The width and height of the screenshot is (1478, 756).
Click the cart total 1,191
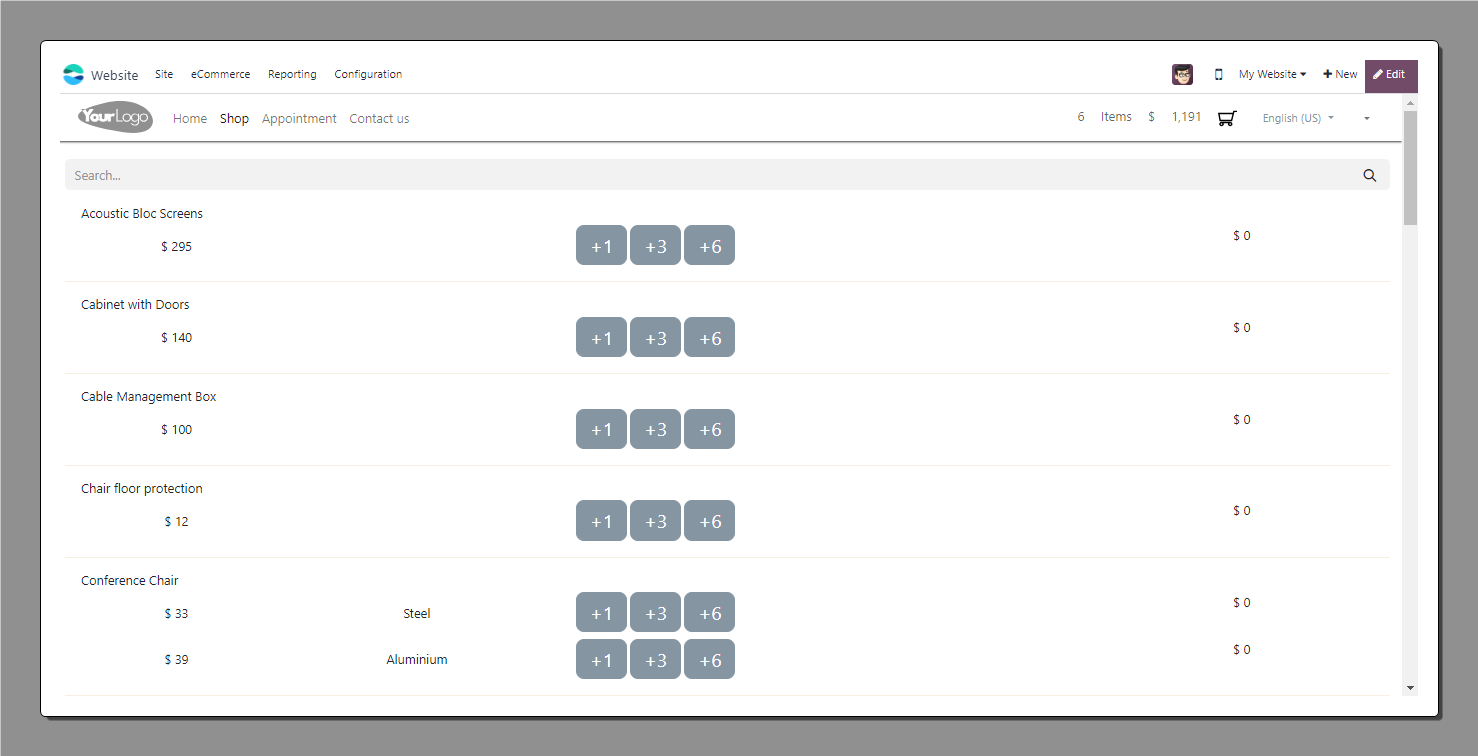(1187, 117)
